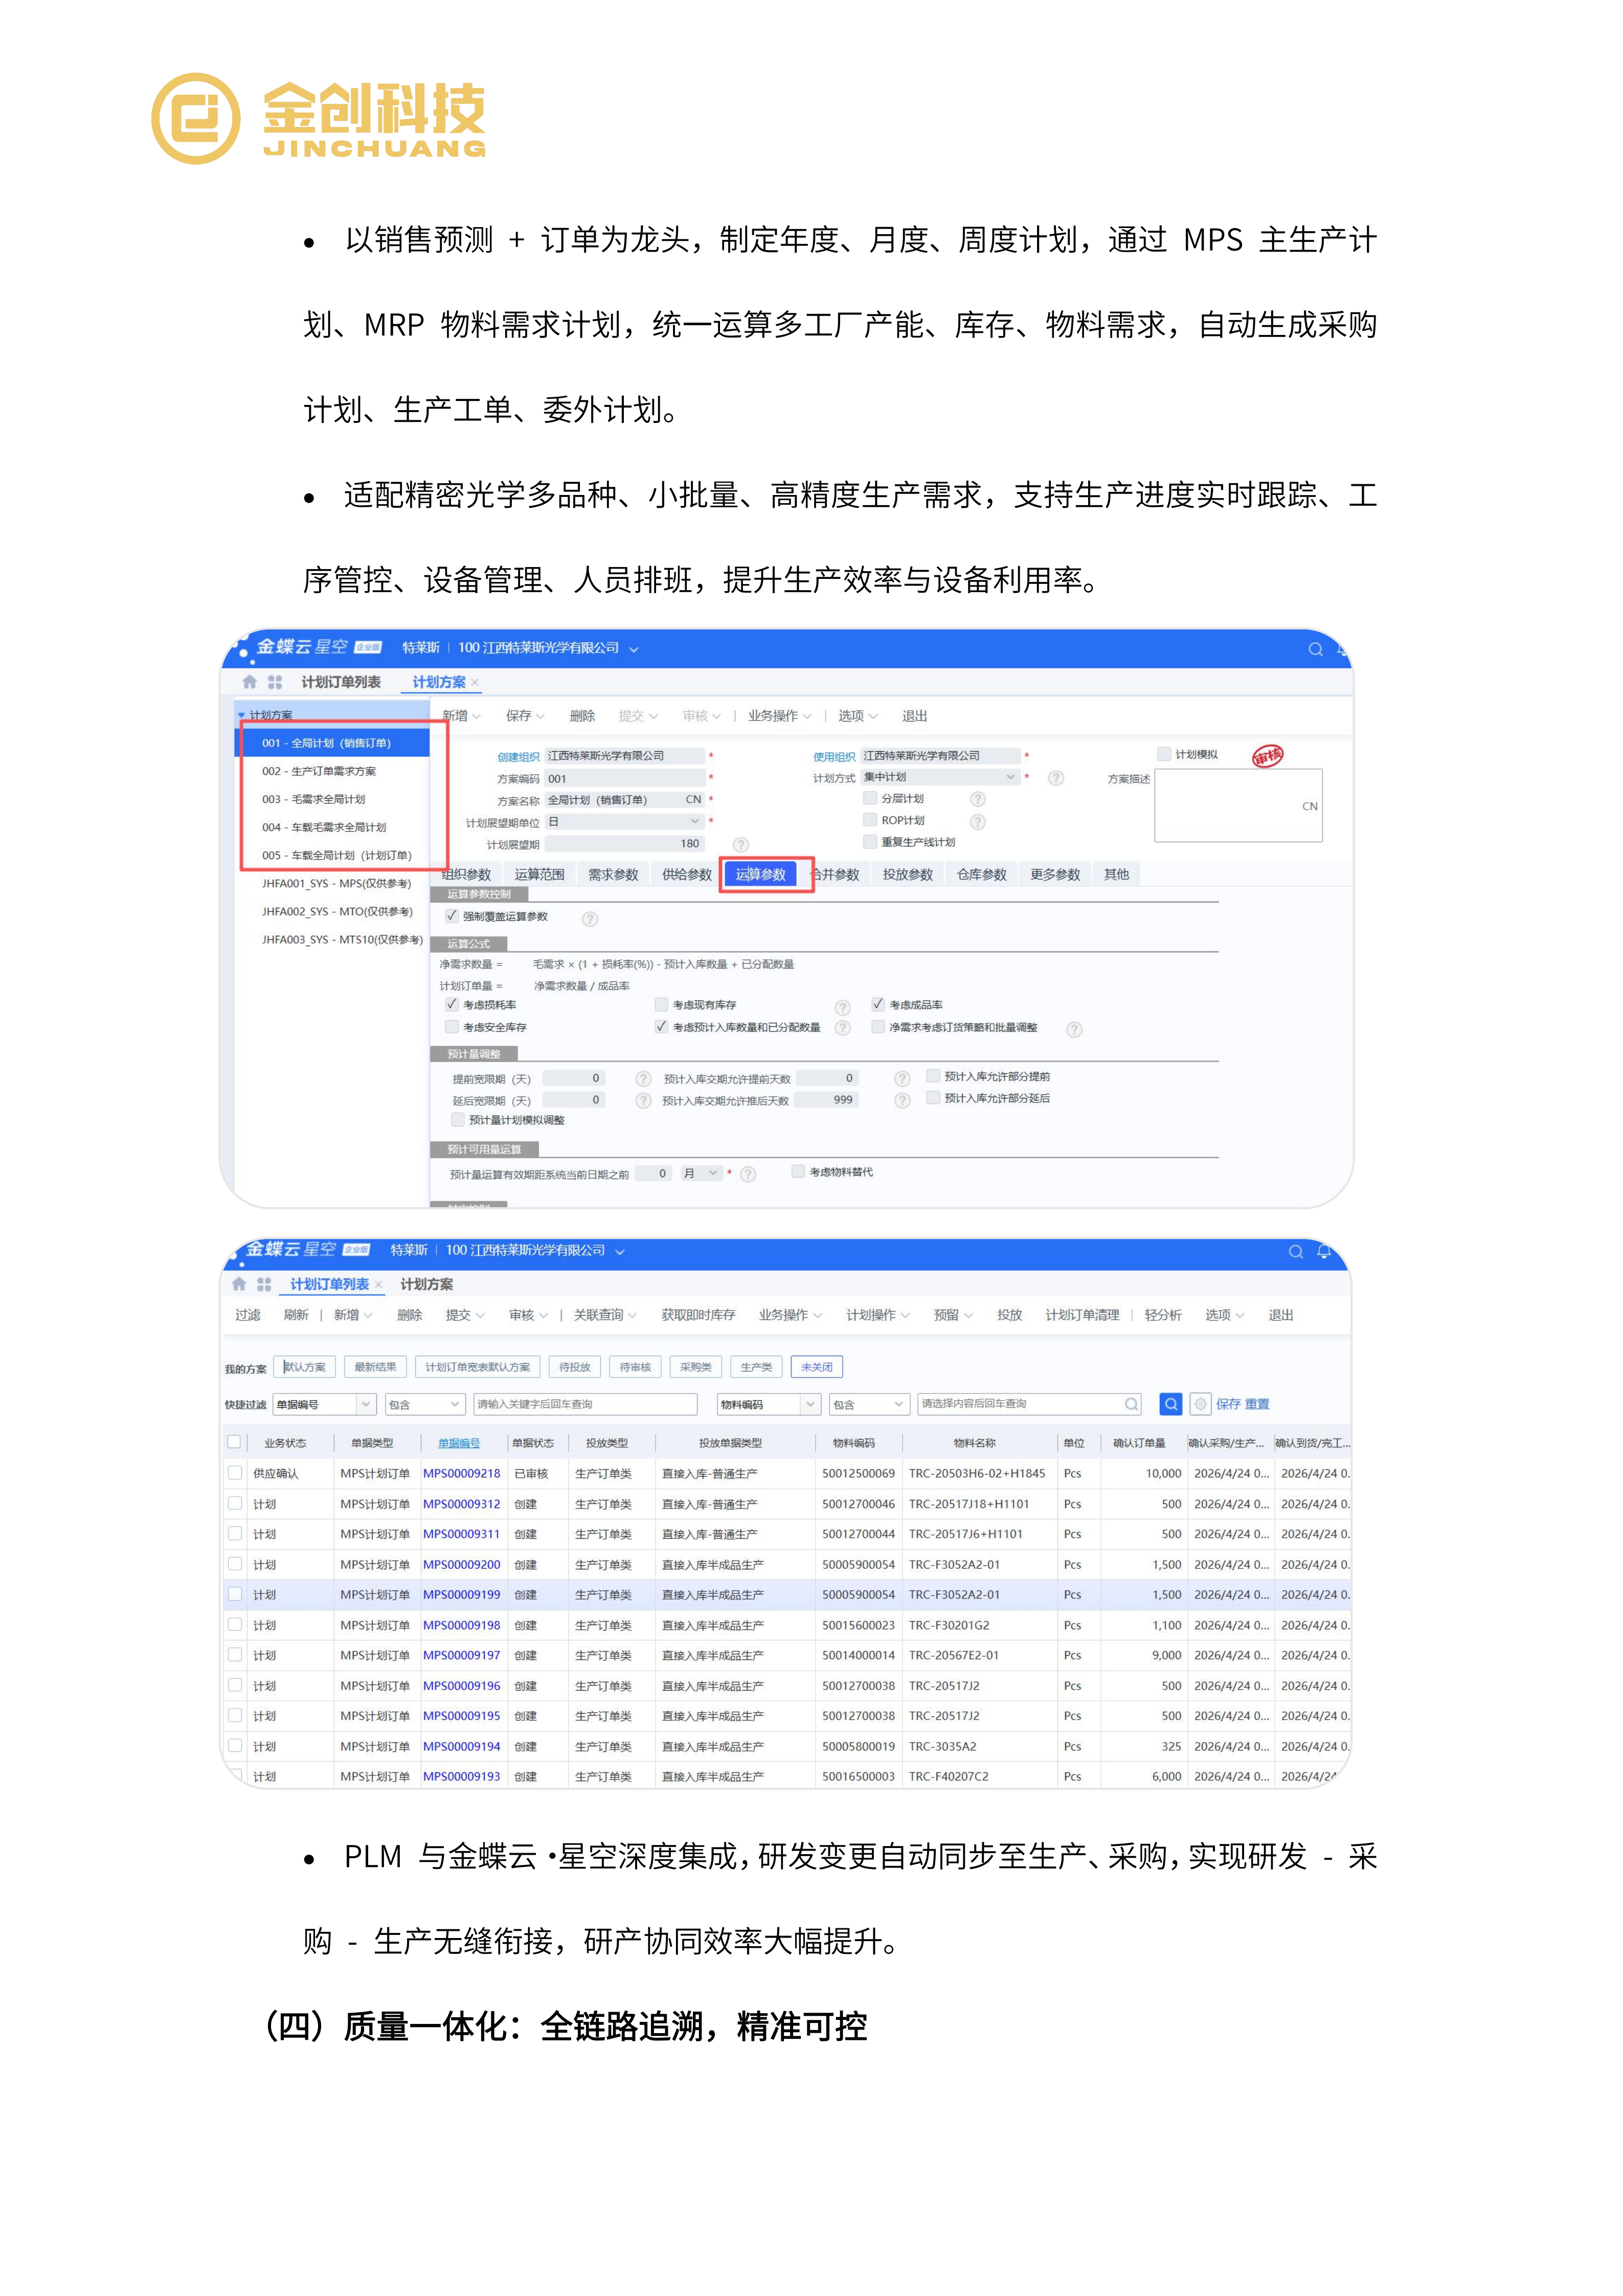
Task: Click help icon next to 分层计划
Action: [x=978, y=799]
